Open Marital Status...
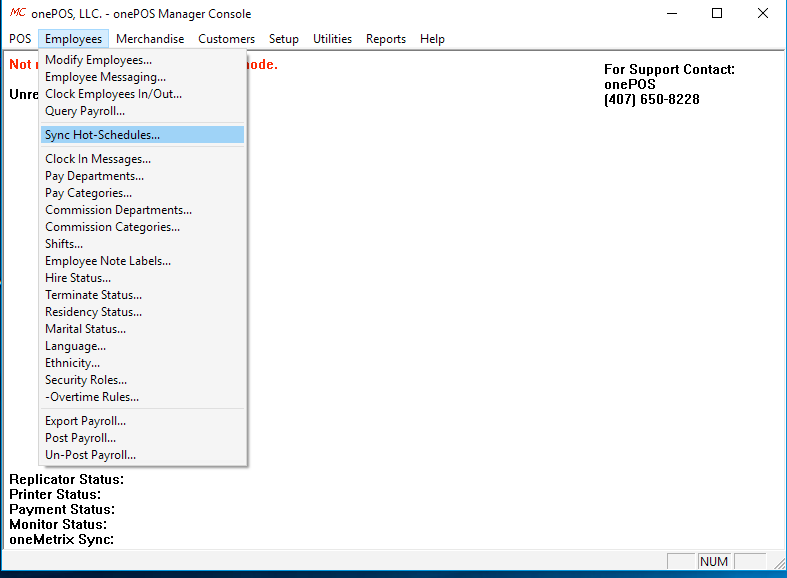The height and width of the screenshot is (578, 787). [x=143, y=329]
